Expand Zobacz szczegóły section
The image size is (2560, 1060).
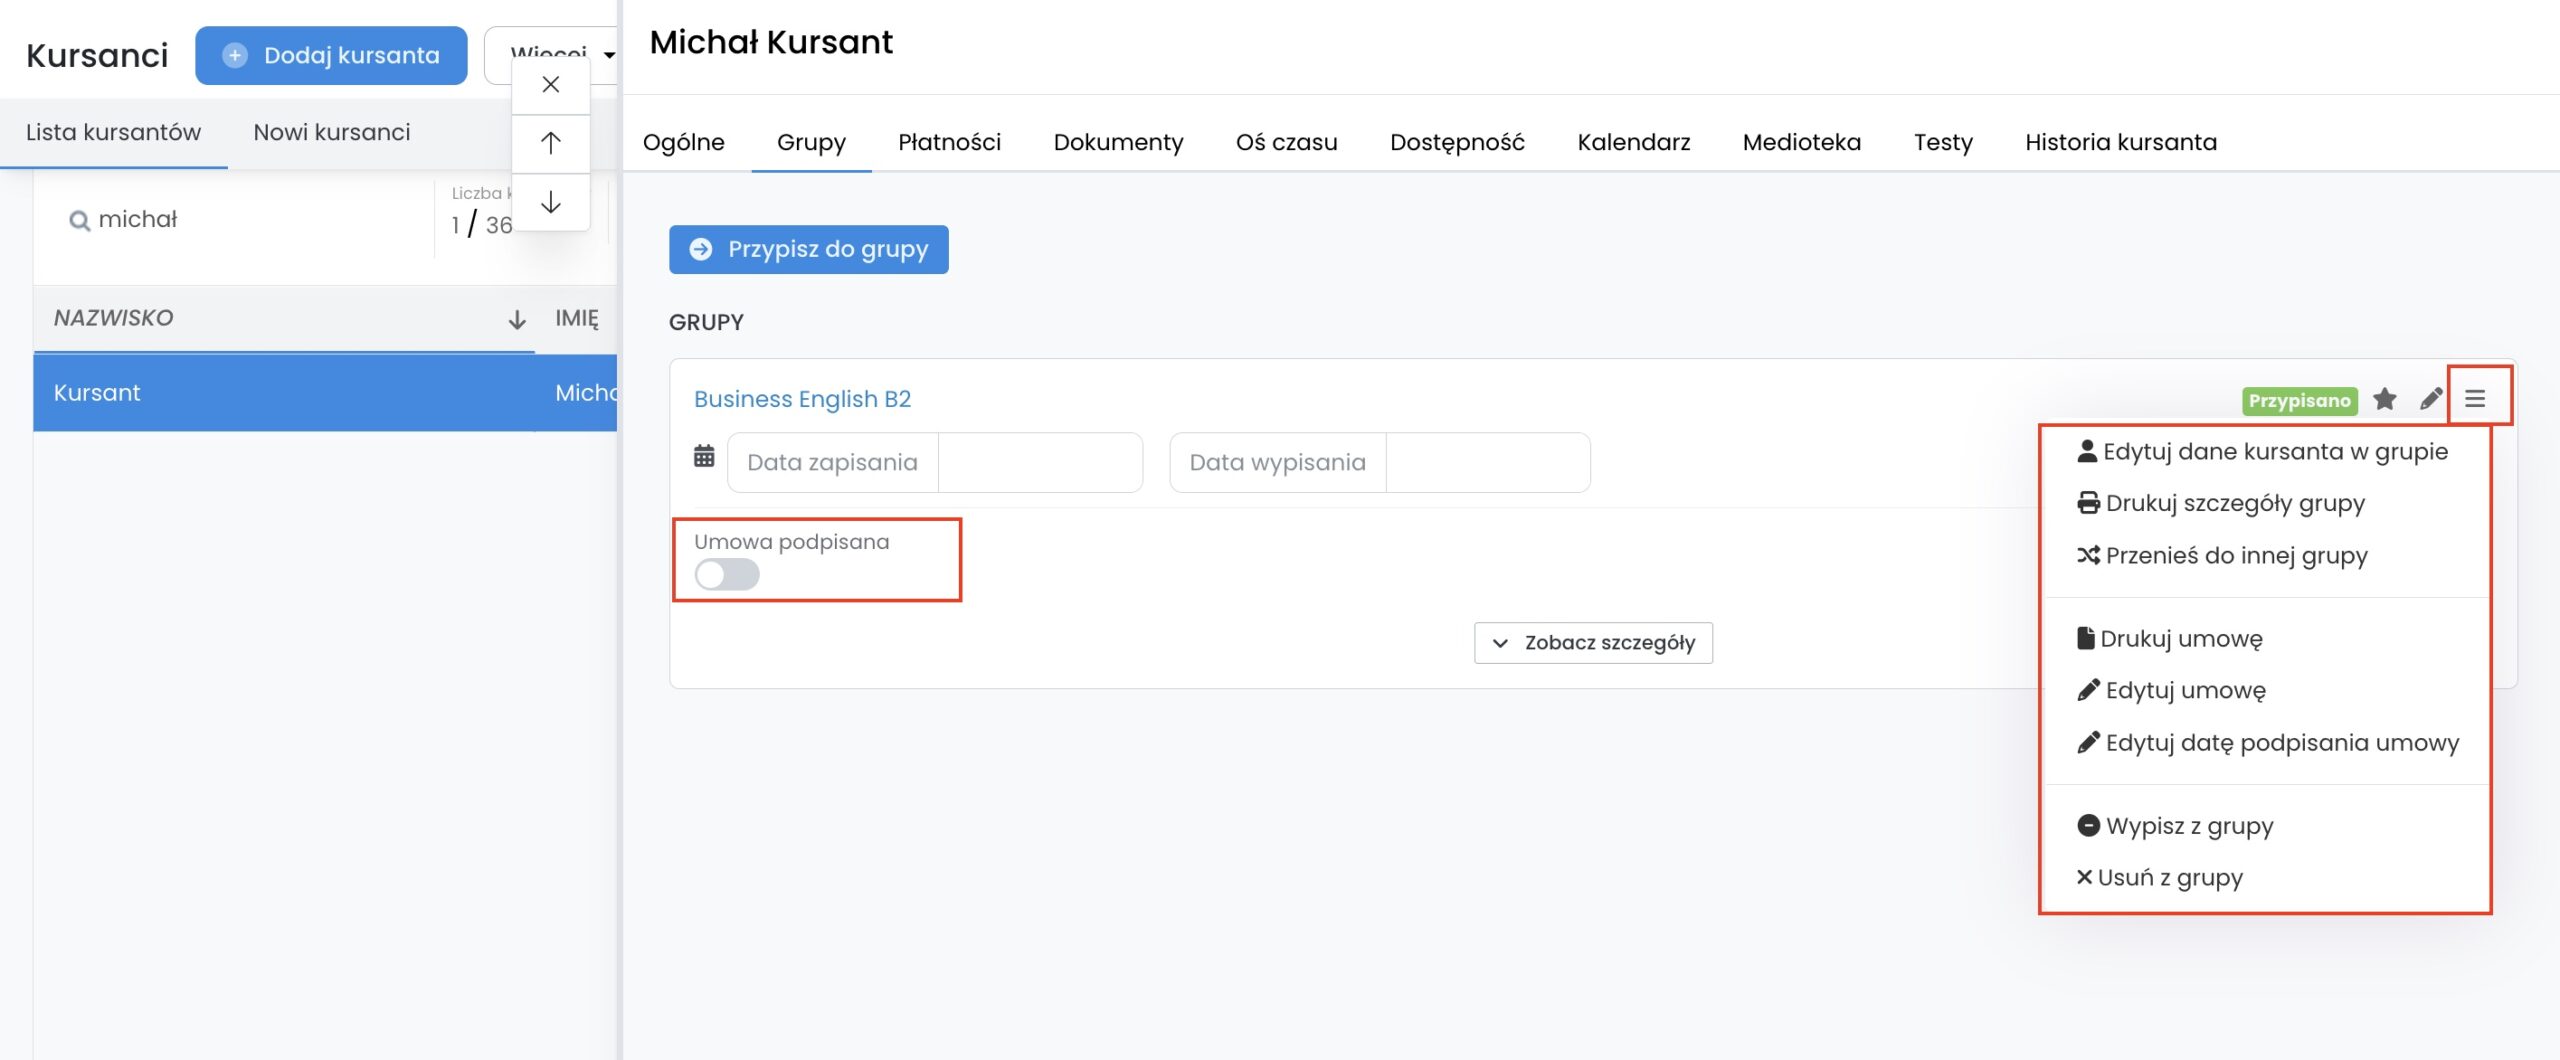coord(1593,643)
